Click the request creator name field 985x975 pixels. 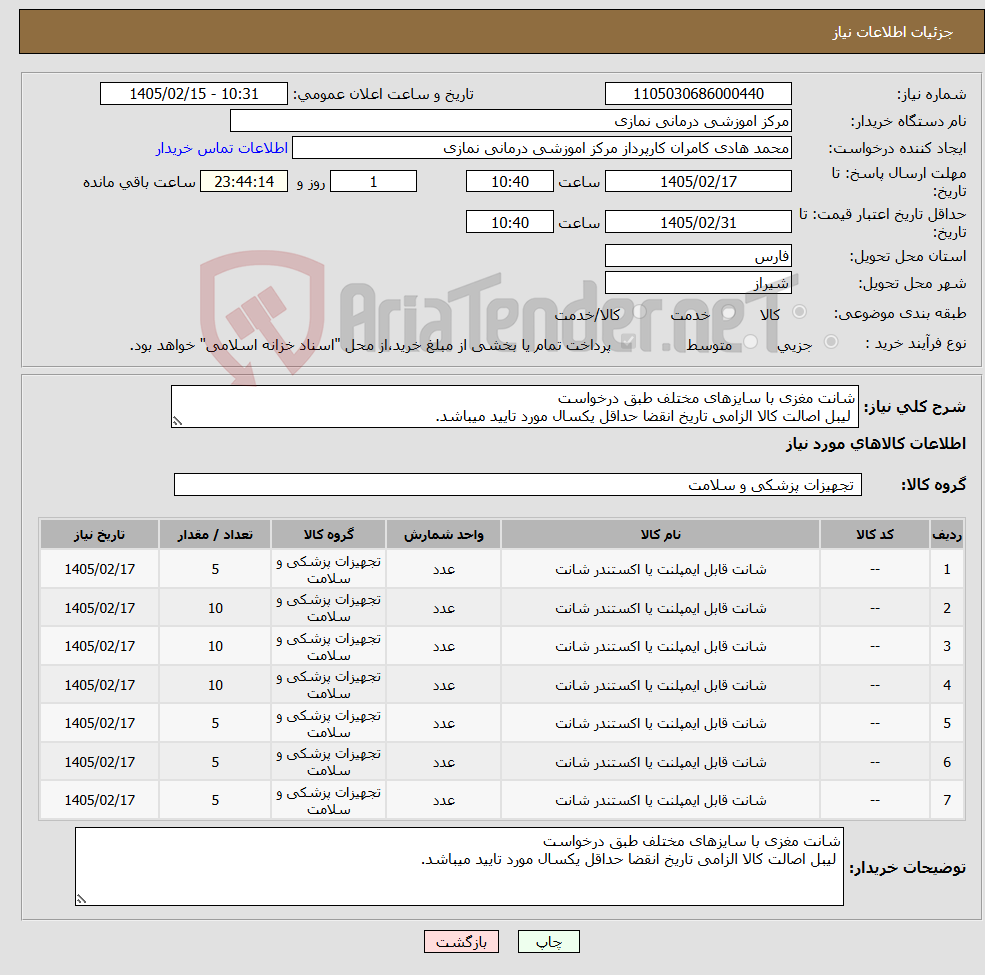pos(541,148)
